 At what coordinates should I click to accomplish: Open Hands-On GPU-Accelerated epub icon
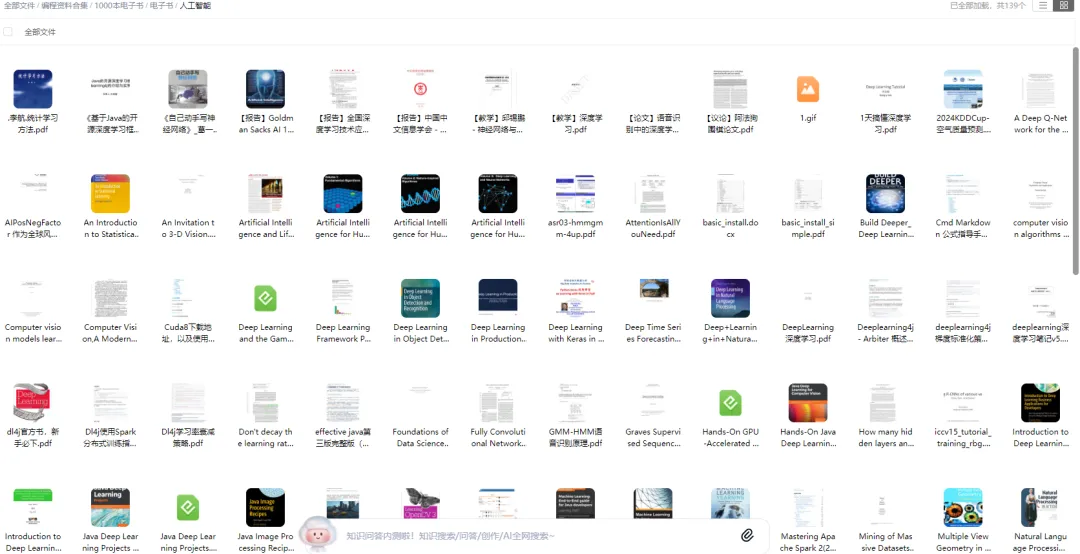click(x=730, y=402)
